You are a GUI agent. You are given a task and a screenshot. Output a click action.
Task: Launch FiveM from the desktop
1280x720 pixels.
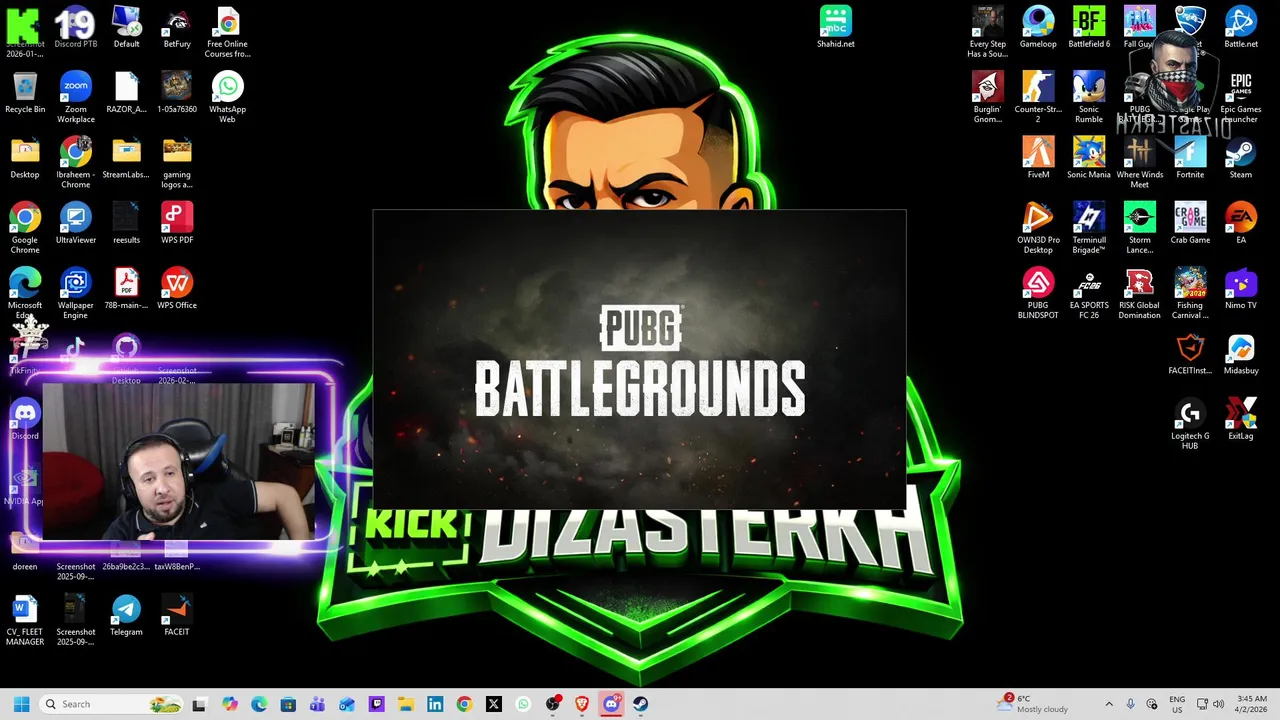[1038, 159]
